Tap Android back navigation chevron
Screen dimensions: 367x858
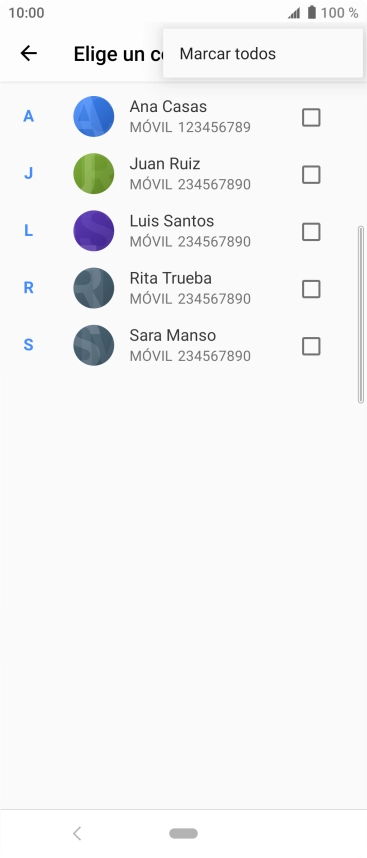pos(77,833)
